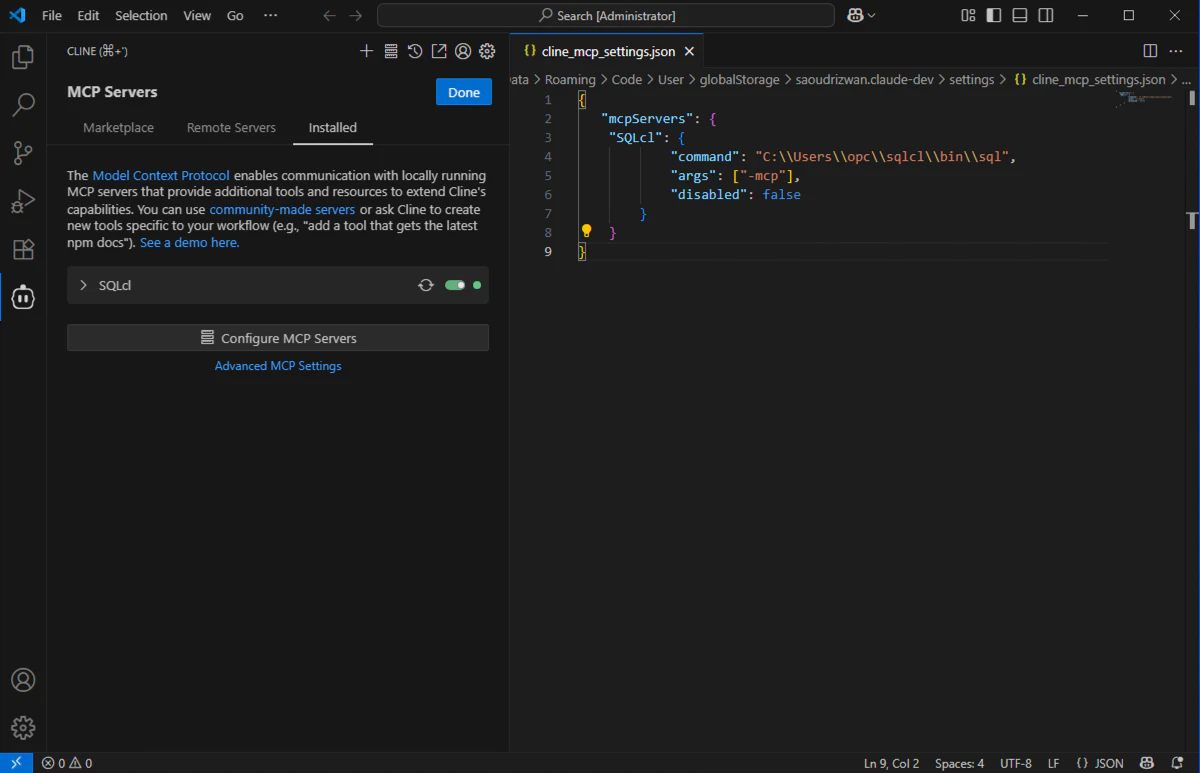Viewport: 1200px width, 773px height.
Task: Switch to the Remote Servers tab
Action: click(x=231, y=128)
